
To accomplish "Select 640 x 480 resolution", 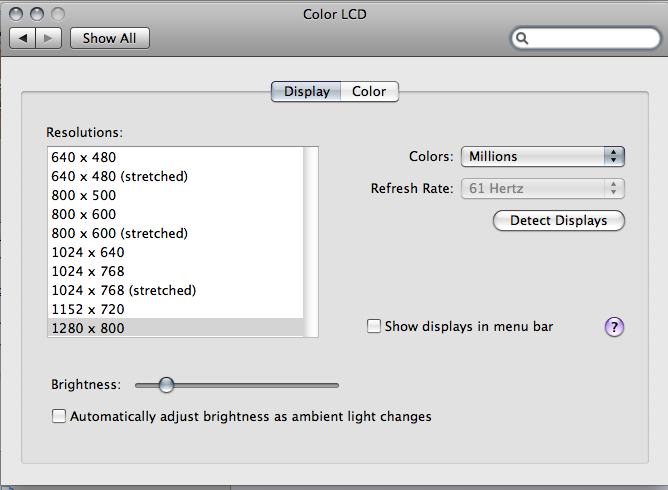I will tap(176, 157).
